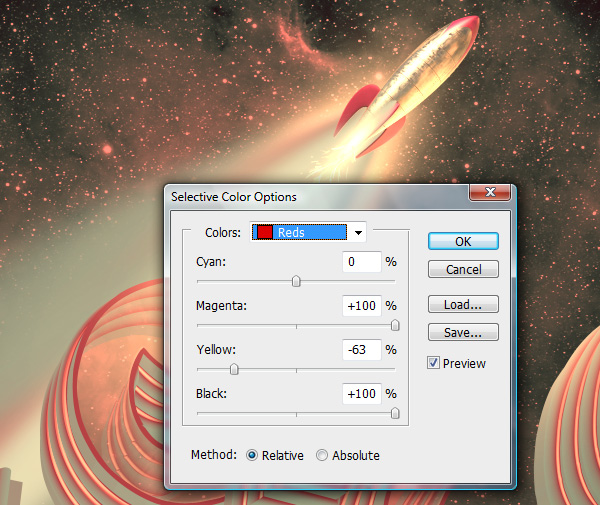Image resolution: width=600 pixels, height=505 pixels.
Task: Click the Yellow percentage input field
Action: (362, 350)
